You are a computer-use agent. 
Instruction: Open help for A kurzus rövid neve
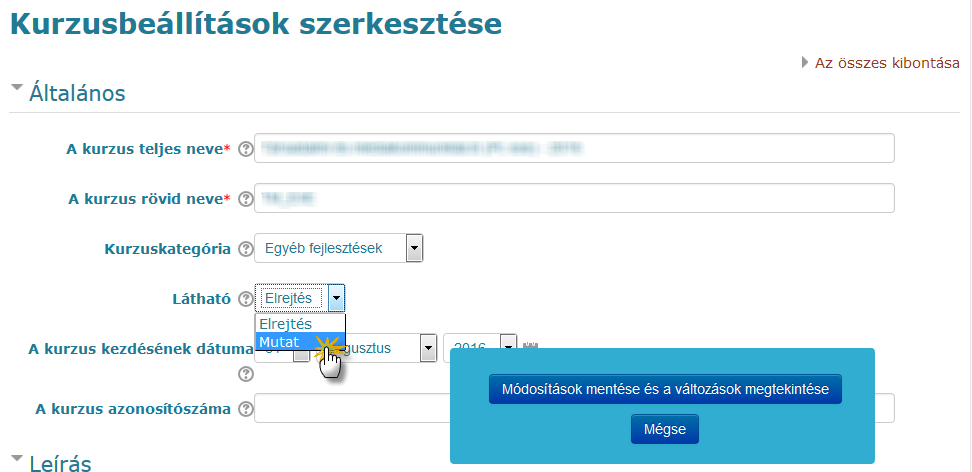point(246,199)
